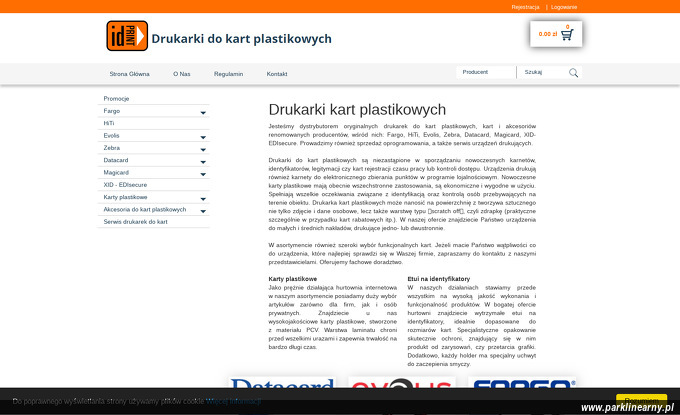This screenshot has width=680, height=415.
Task: Click the 0.00 zł cart total
Action: (548, 34)
